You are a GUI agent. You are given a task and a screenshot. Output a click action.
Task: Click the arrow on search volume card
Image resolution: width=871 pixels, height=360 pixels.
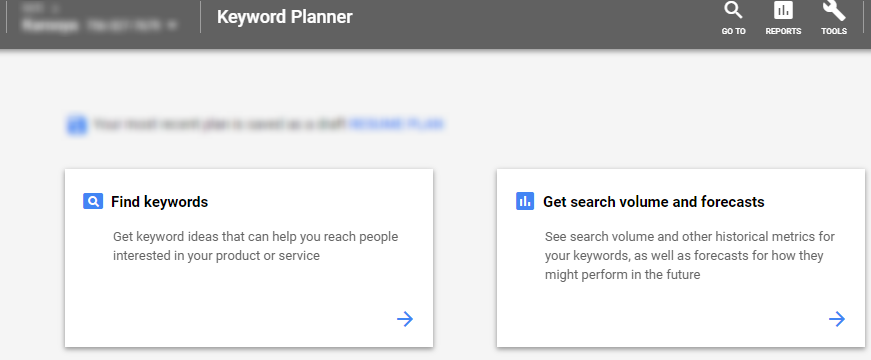point(837,319)
